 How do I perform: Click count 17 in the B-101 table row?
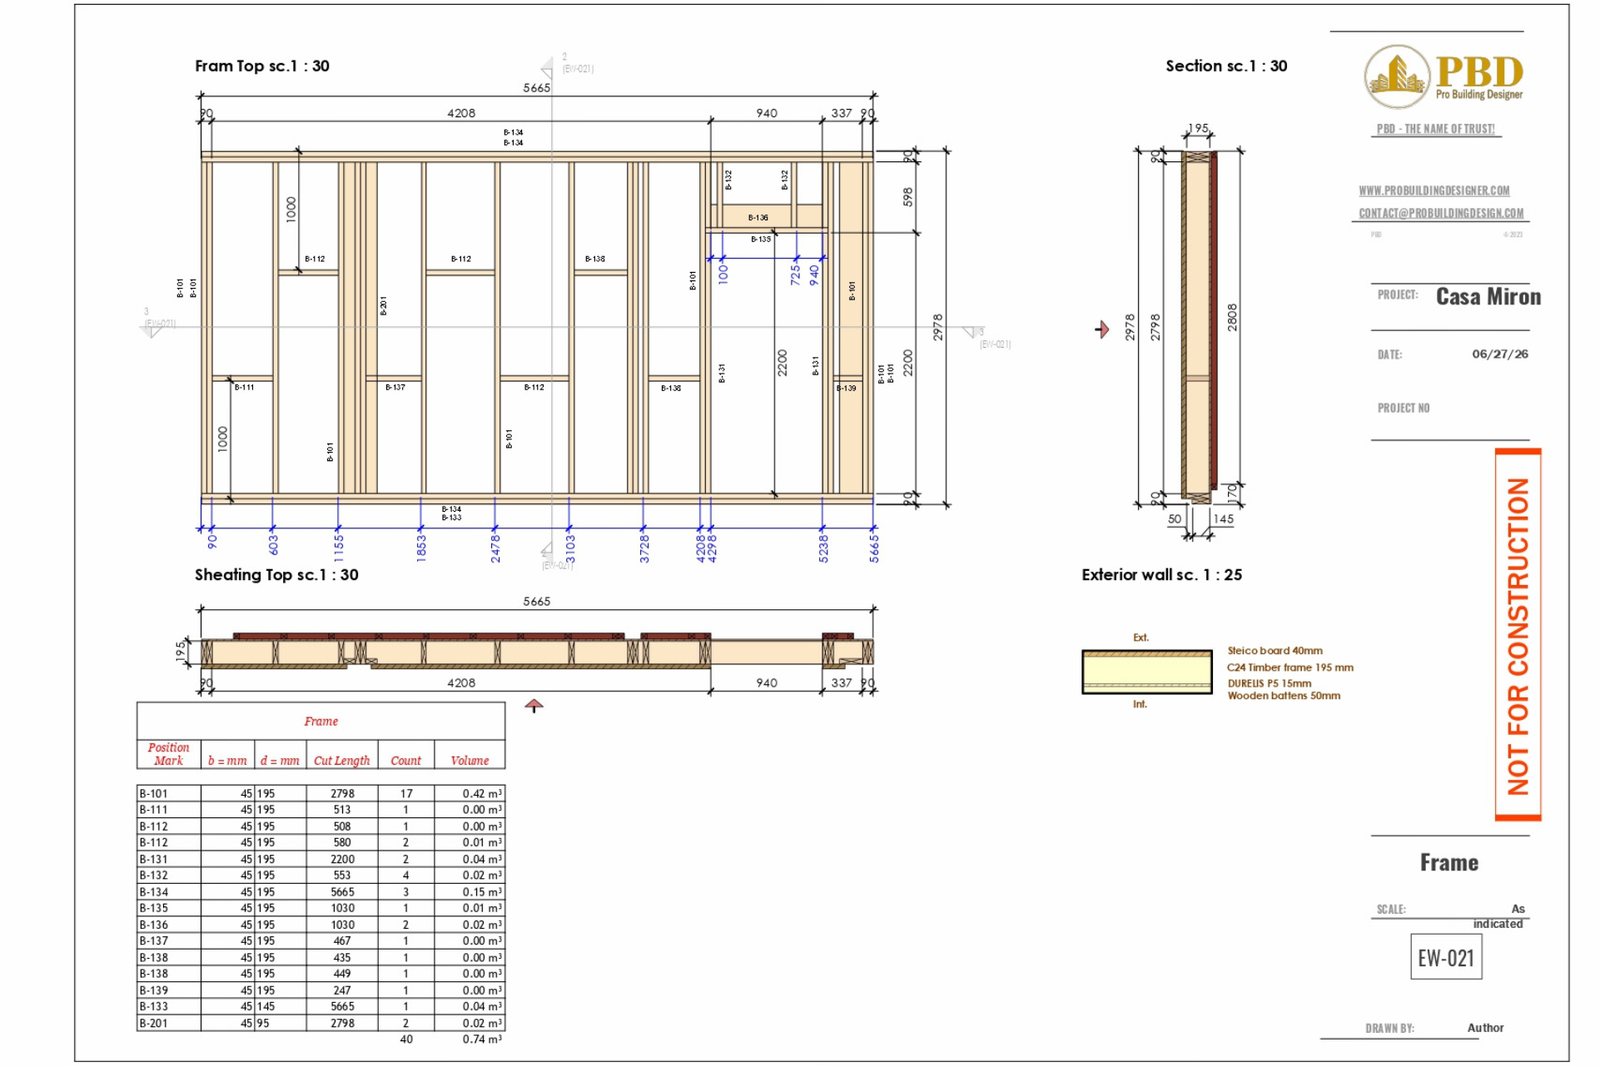(406, 794)
